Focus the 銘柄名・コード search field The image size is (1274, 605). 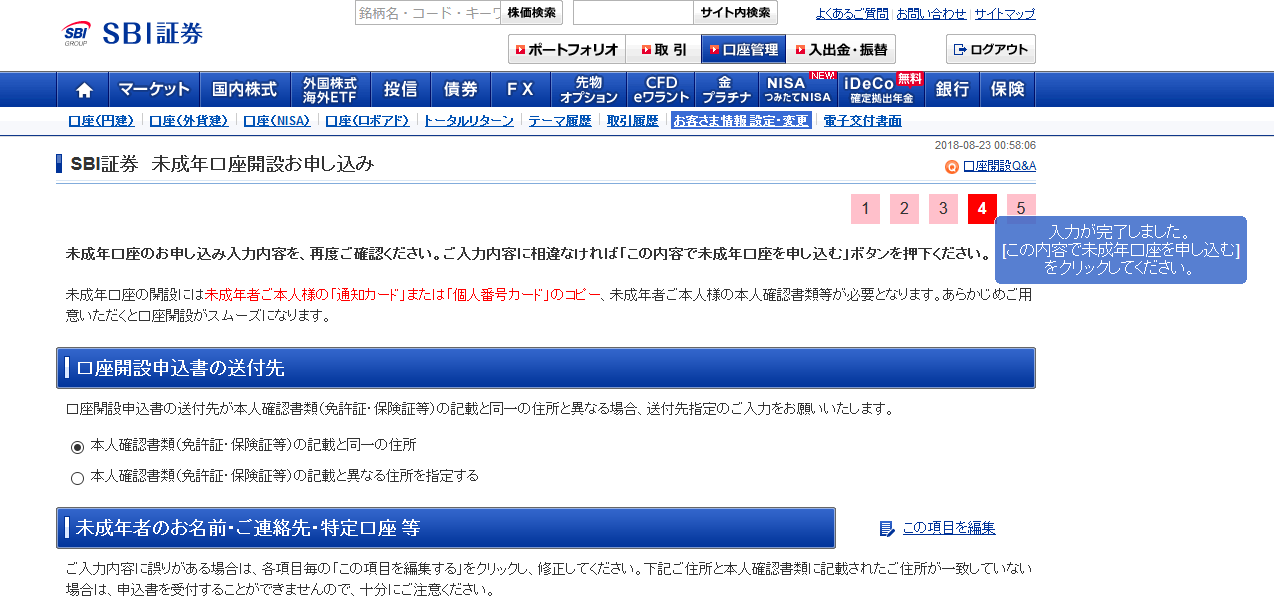(428, 13)
